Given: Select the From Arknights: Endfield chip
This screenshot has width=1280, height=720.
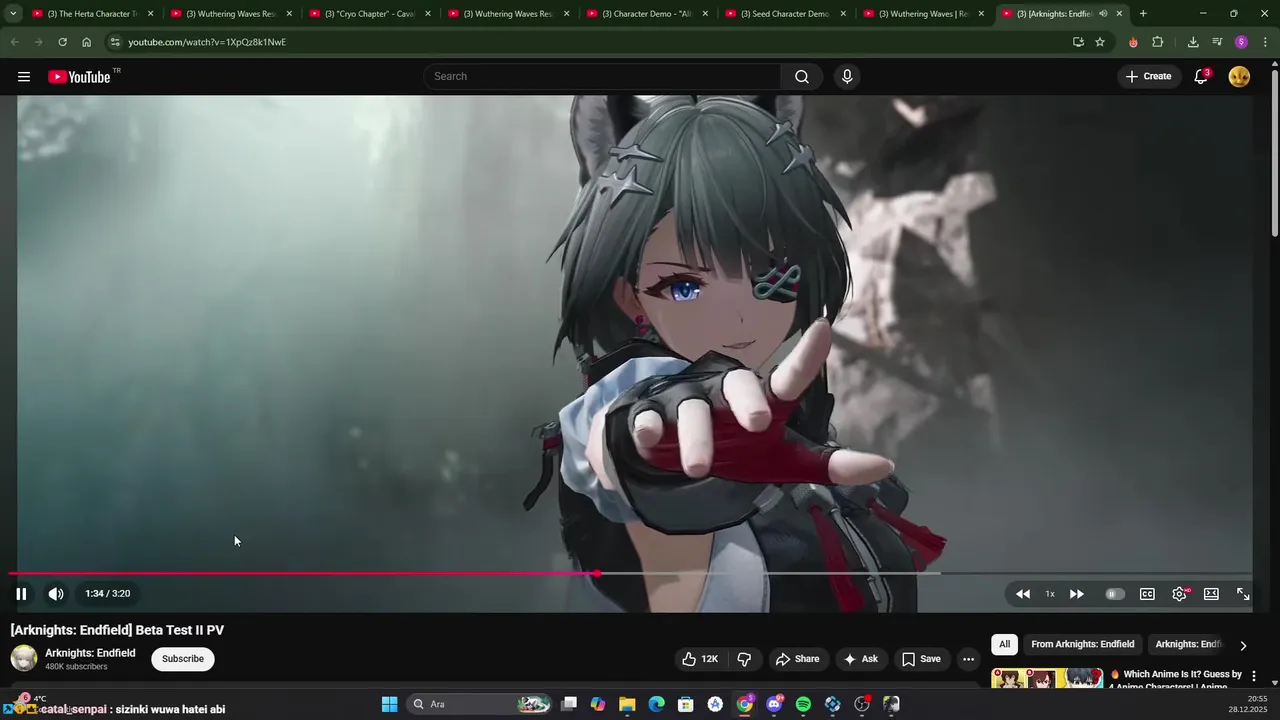Looking at the screenshot, I should click(x=1082, y=644).
